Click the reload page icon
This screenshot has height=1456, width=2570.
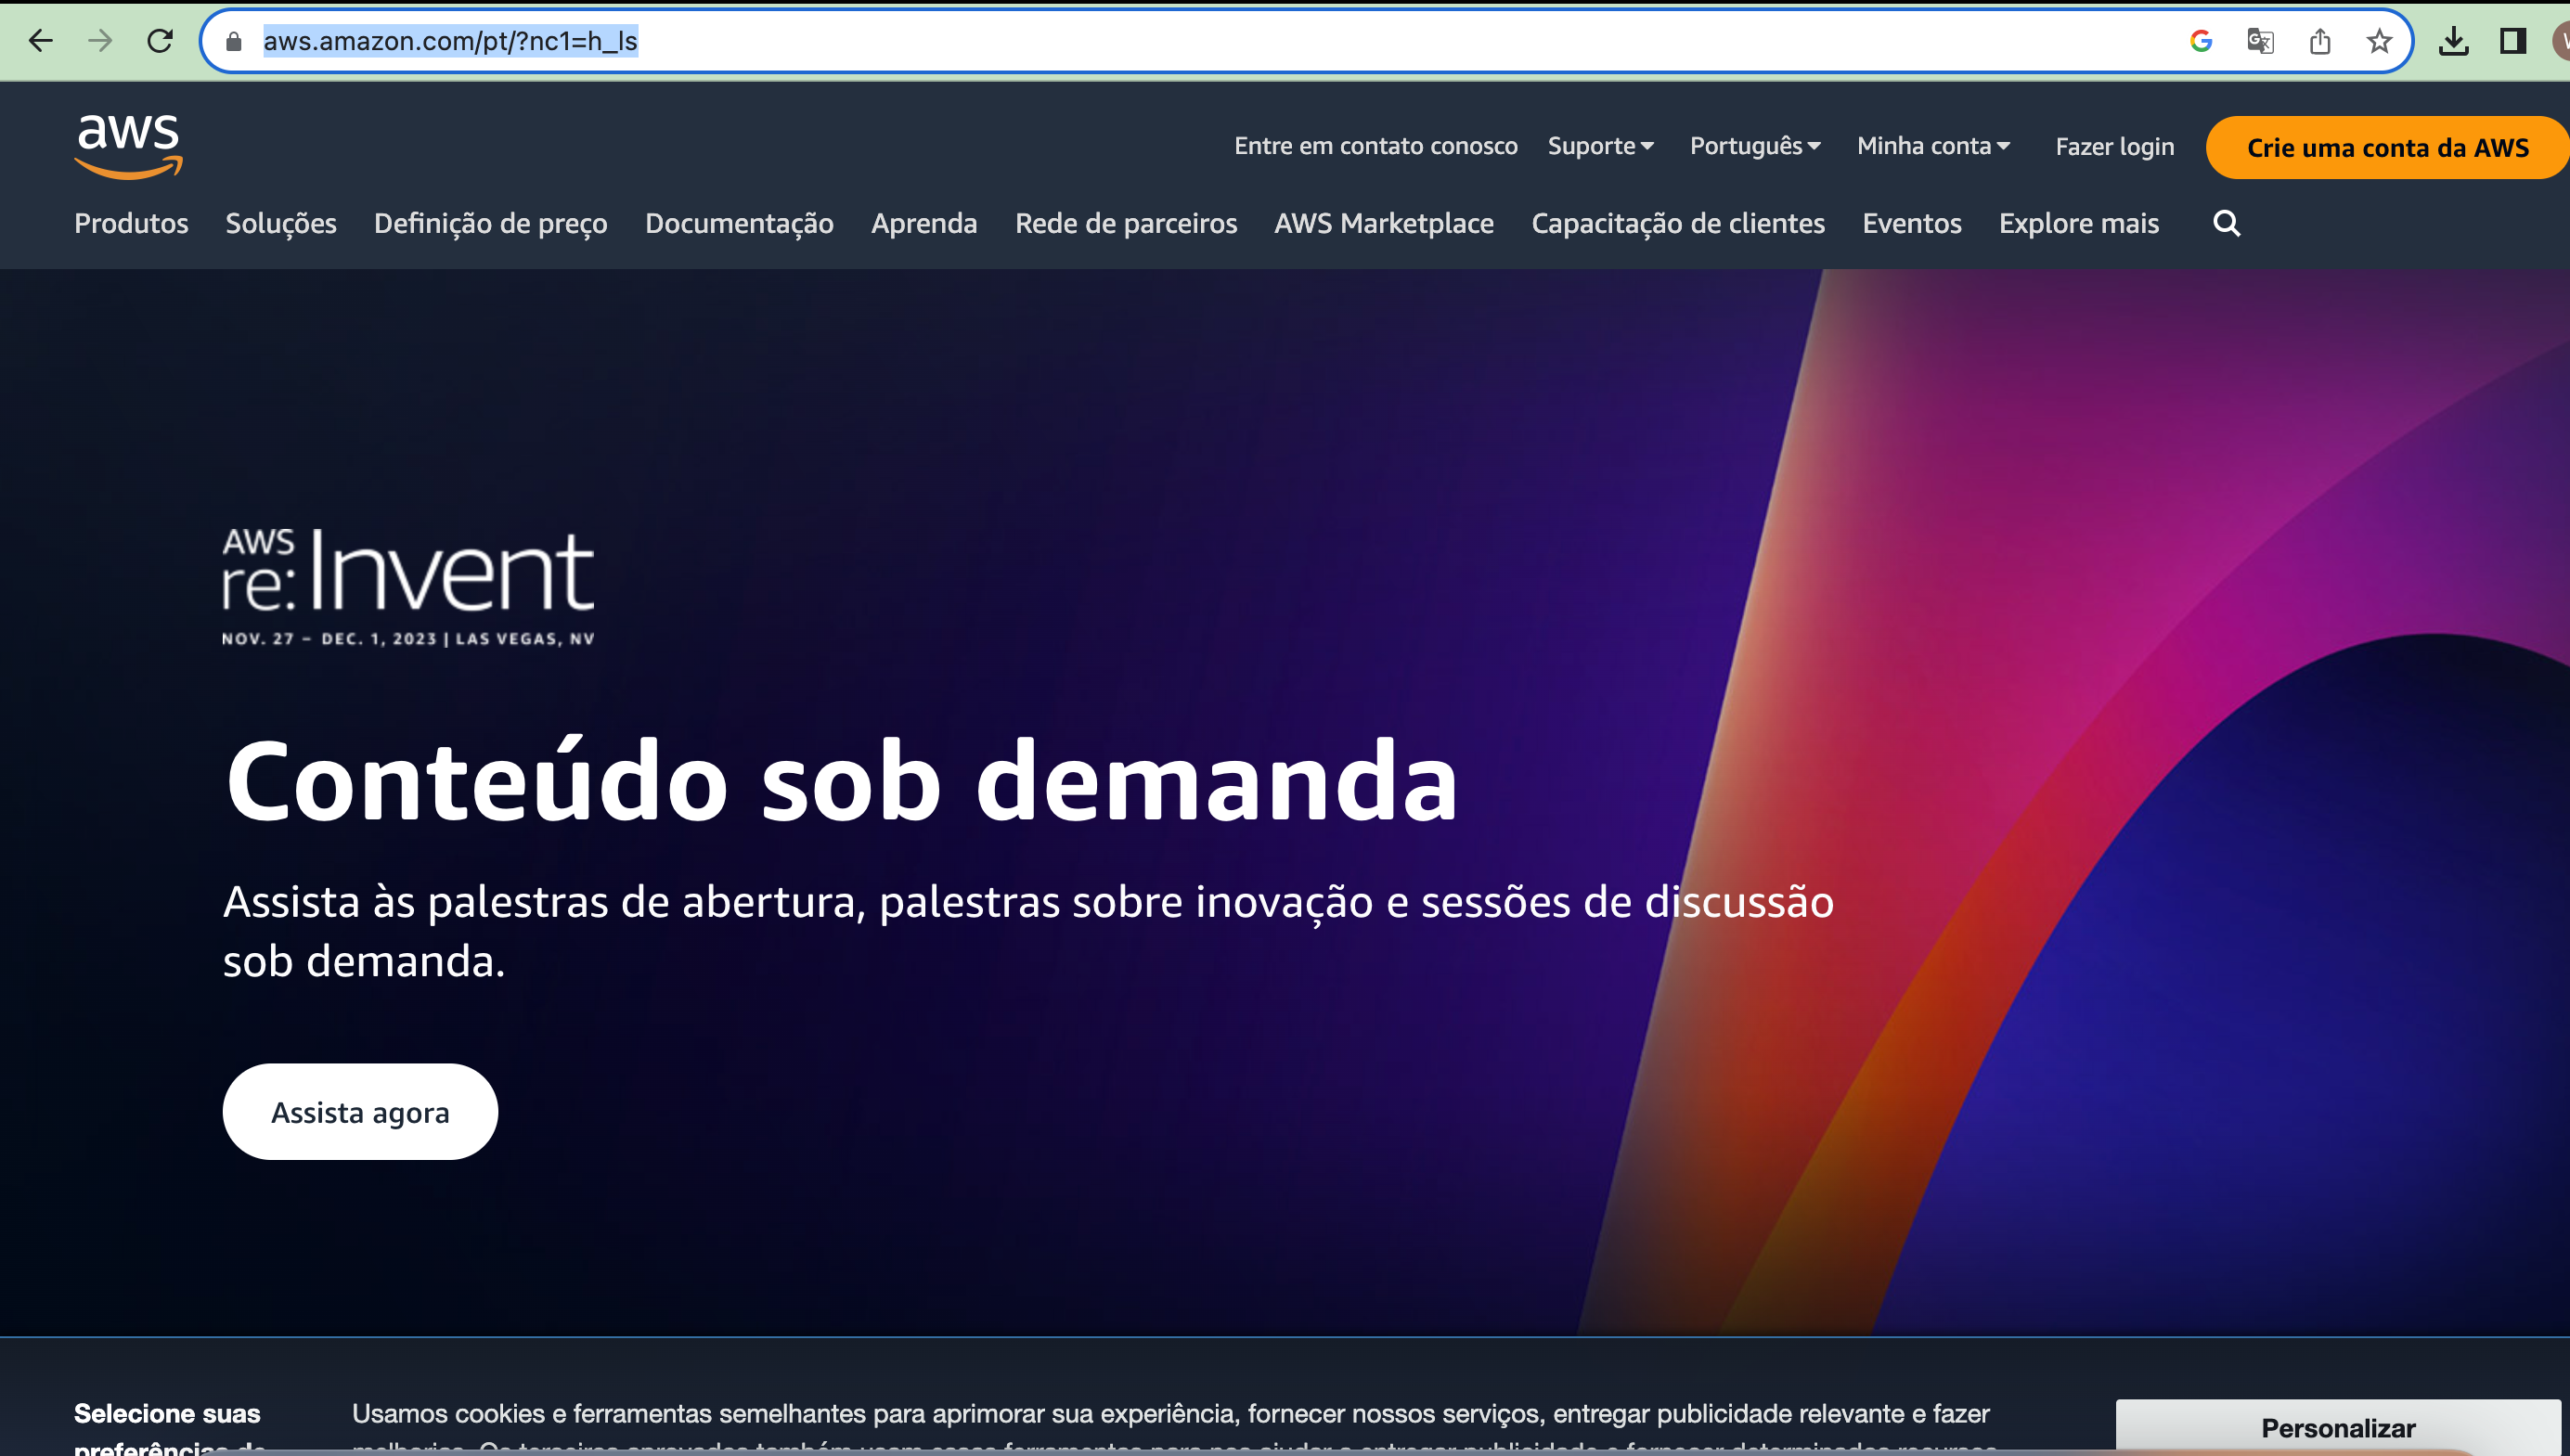[160, 41]
